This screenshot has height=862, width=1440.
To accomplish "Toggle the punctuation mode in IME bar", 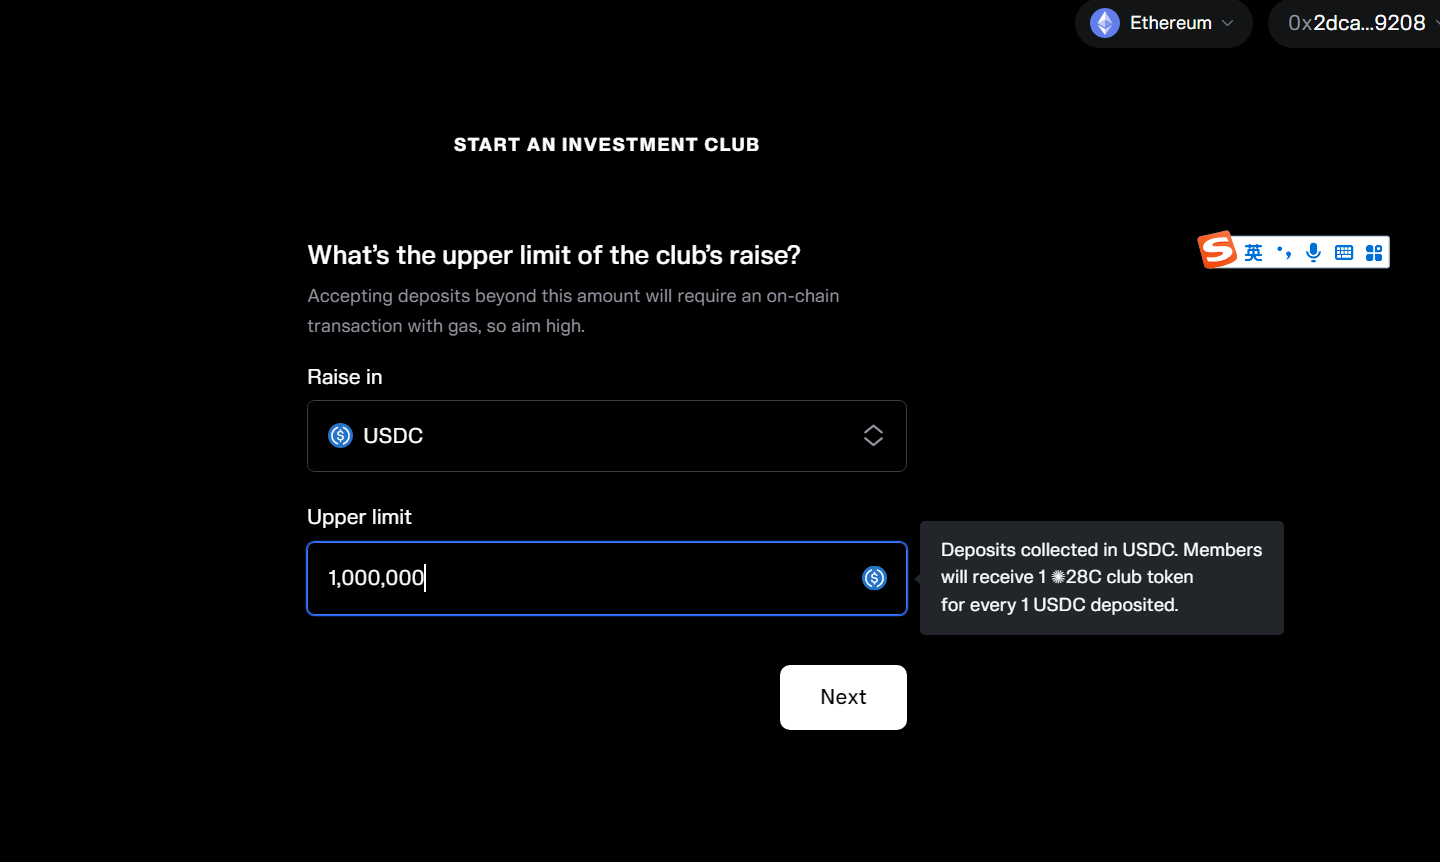I will [1284, 253].
